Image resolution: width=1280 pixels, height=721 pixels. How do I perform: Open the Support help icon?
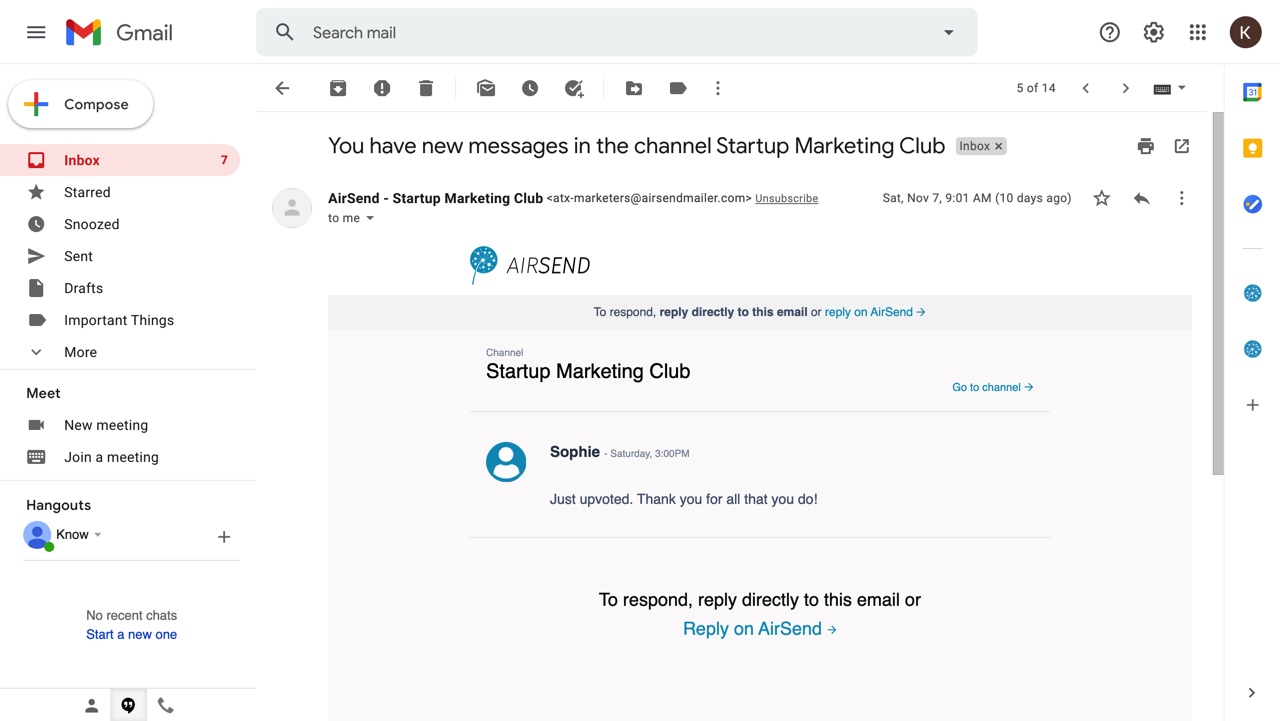[1109, 32]
